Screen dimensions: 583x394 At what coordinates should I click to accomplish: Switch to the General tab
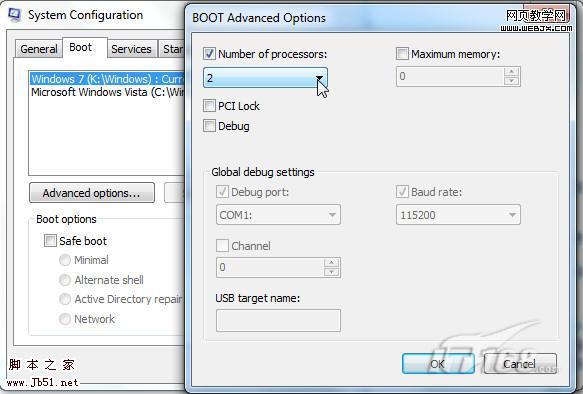click(39, 49)
